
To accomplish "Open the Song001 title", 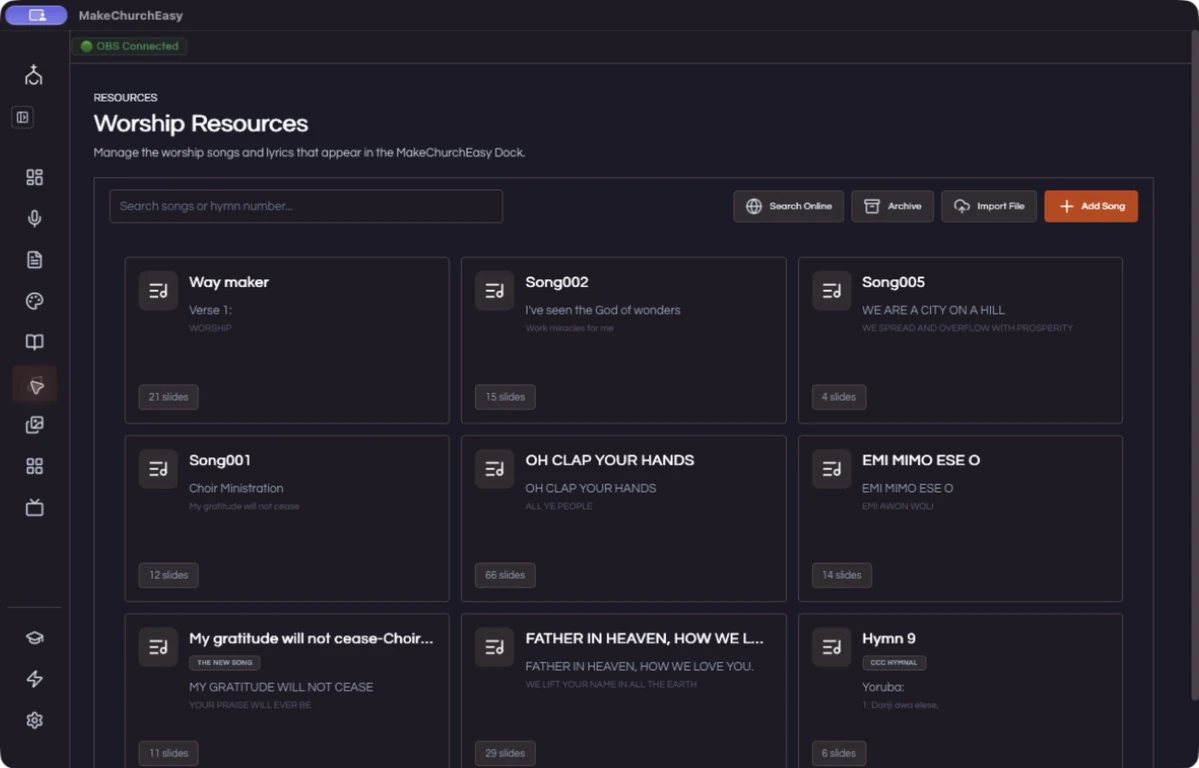I will click(x=219, y=460).
